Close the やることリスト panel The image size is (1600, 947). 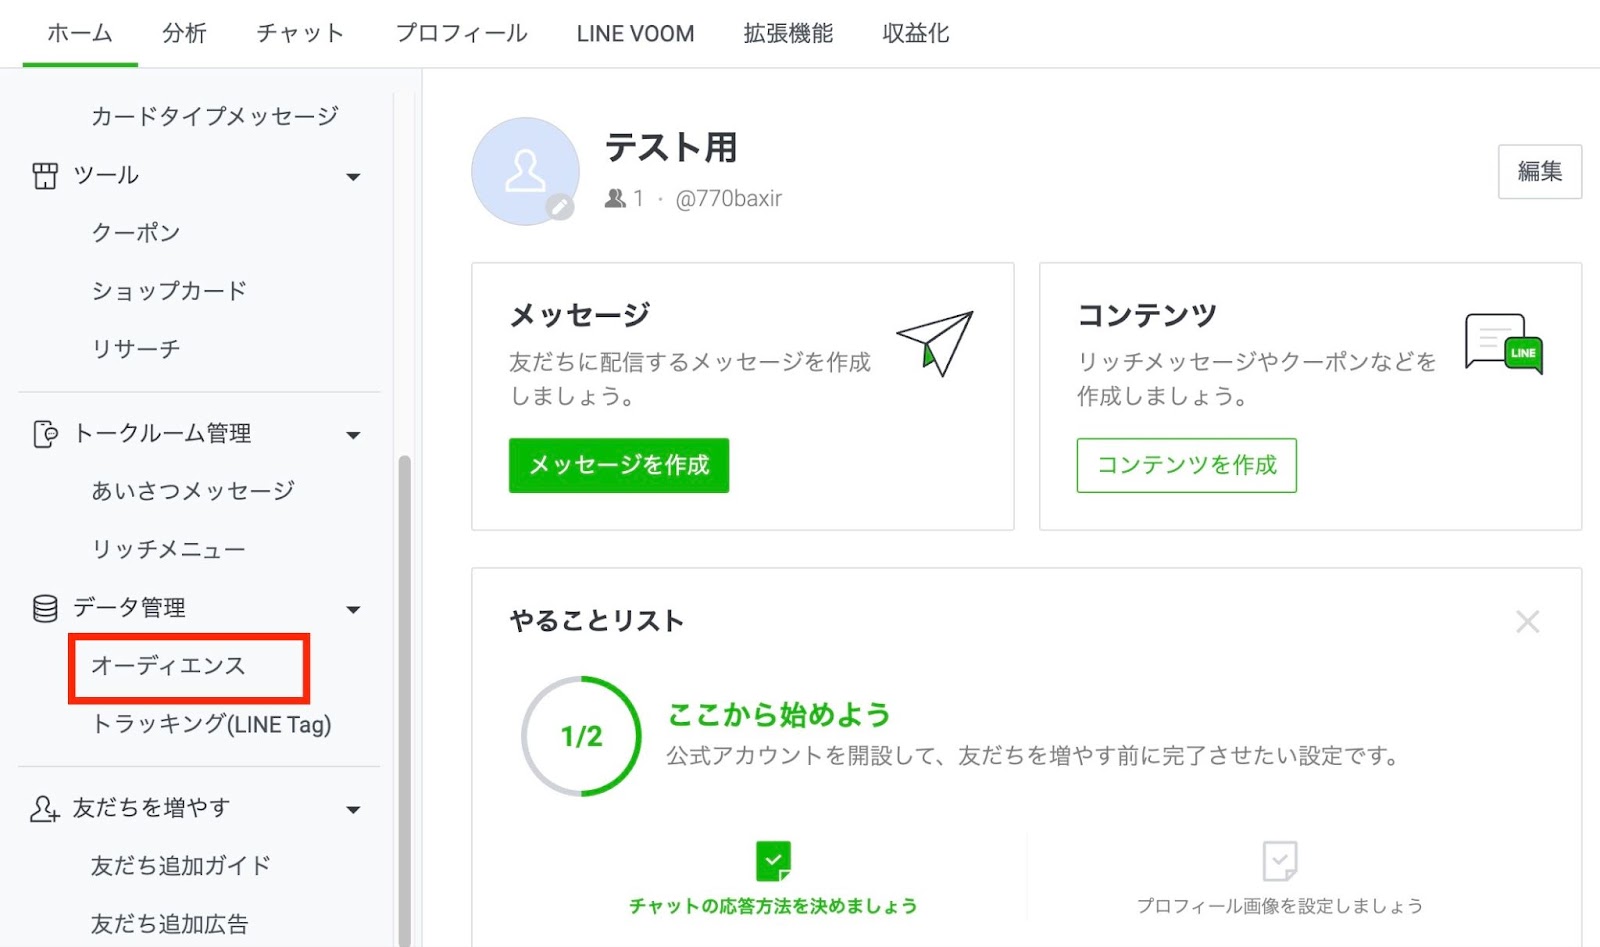[1527, 622]
